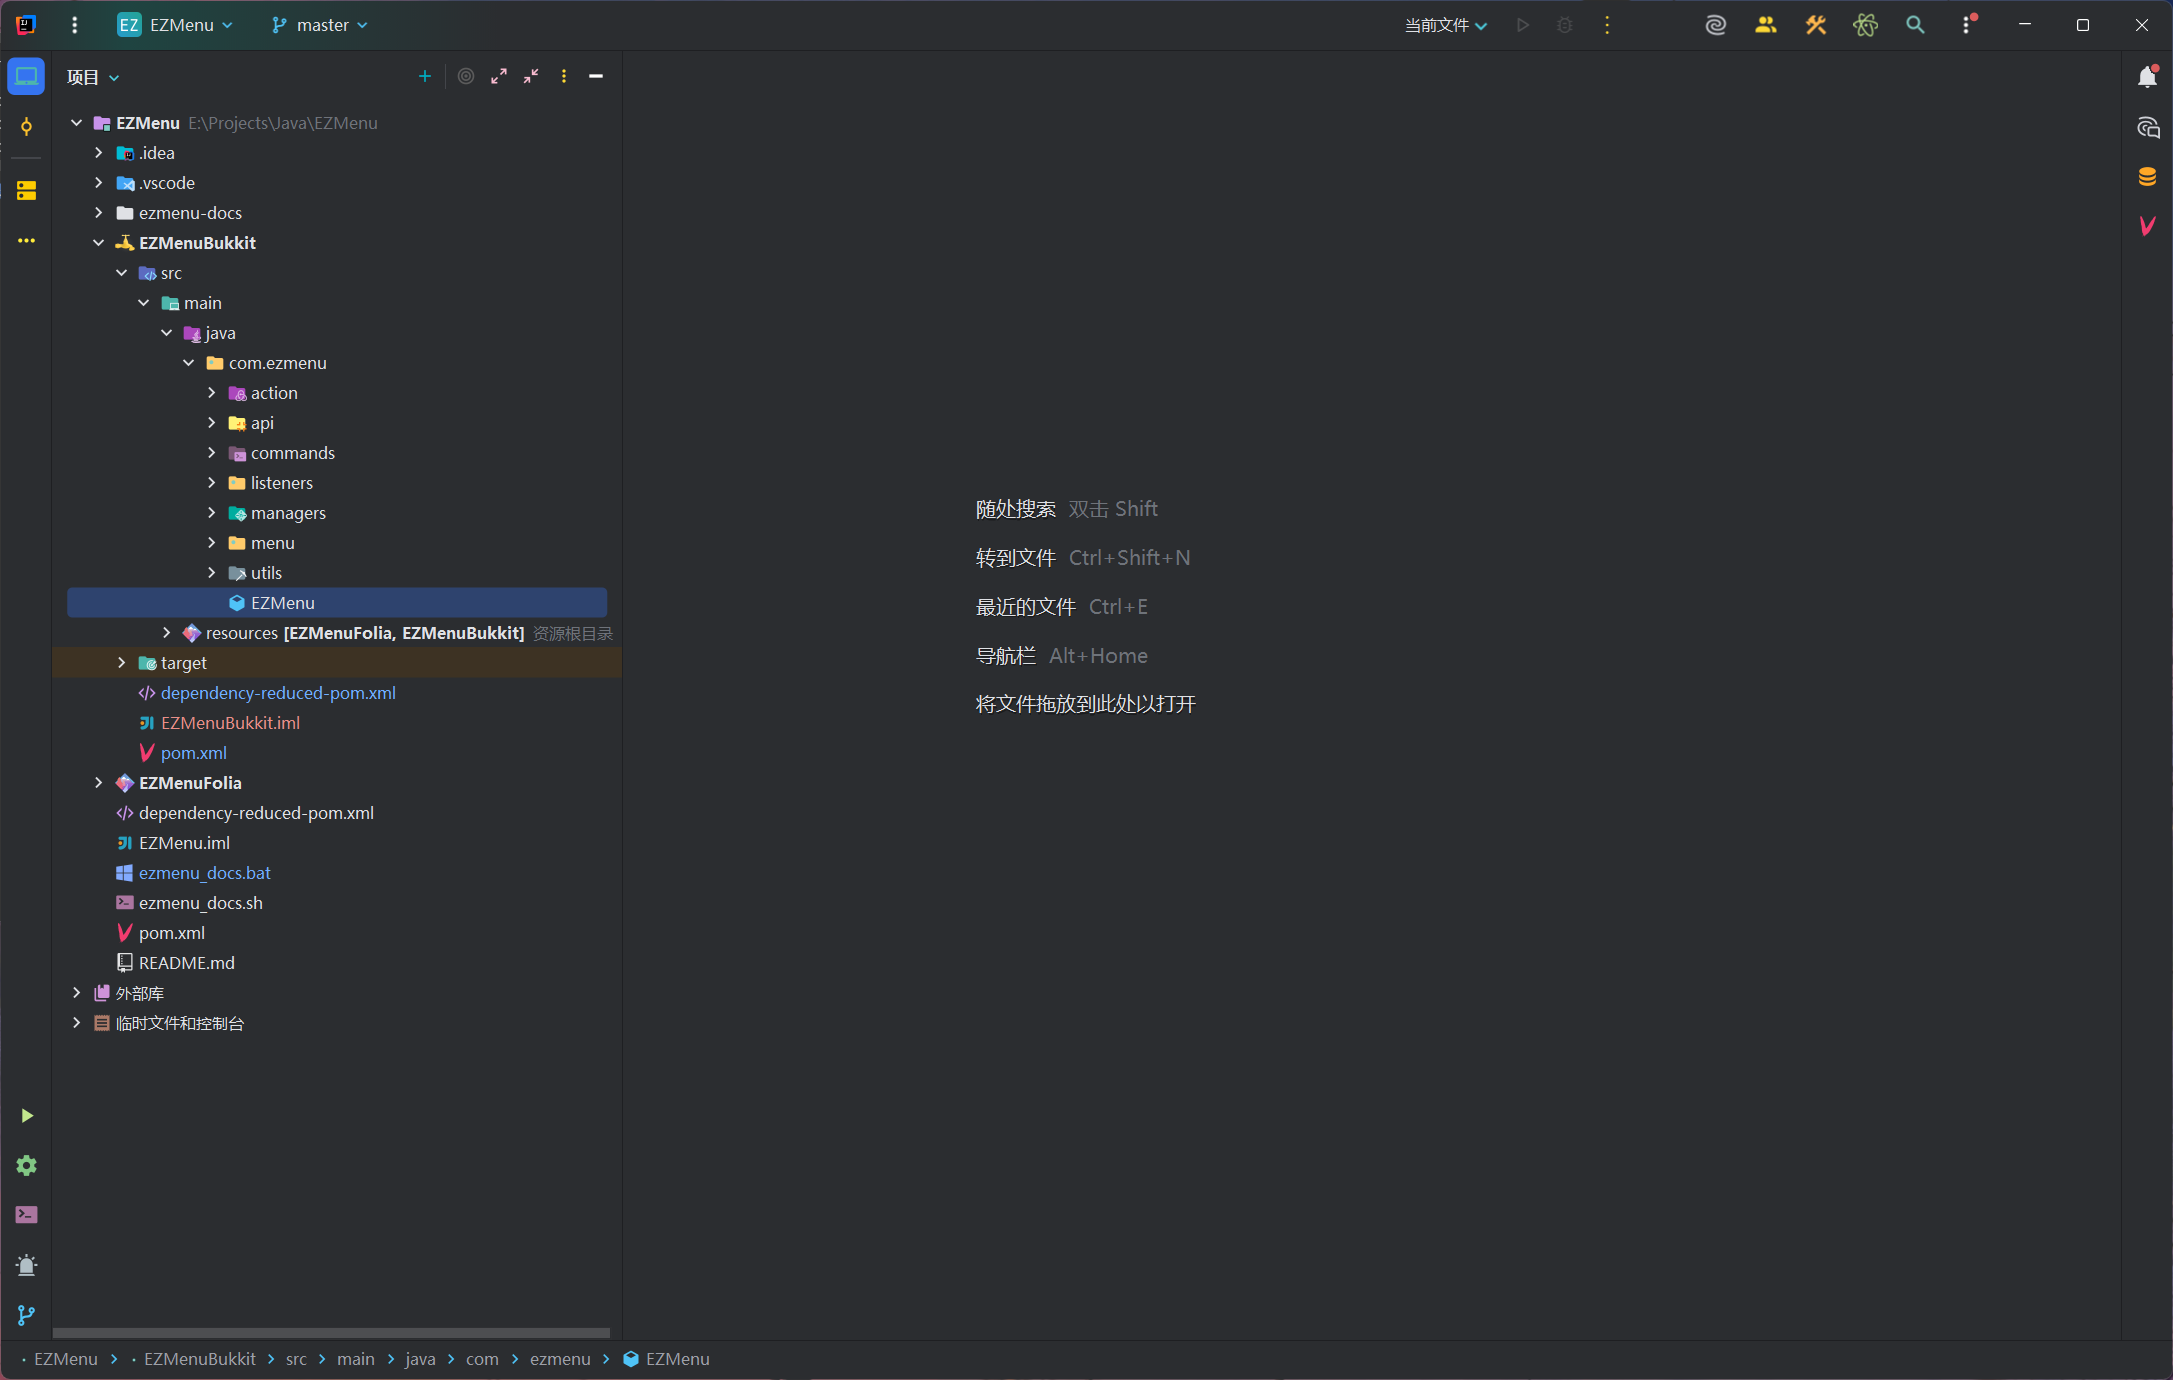Hide the project tool window
This screenshot has height=1380, width=2173.
(596, 76)
